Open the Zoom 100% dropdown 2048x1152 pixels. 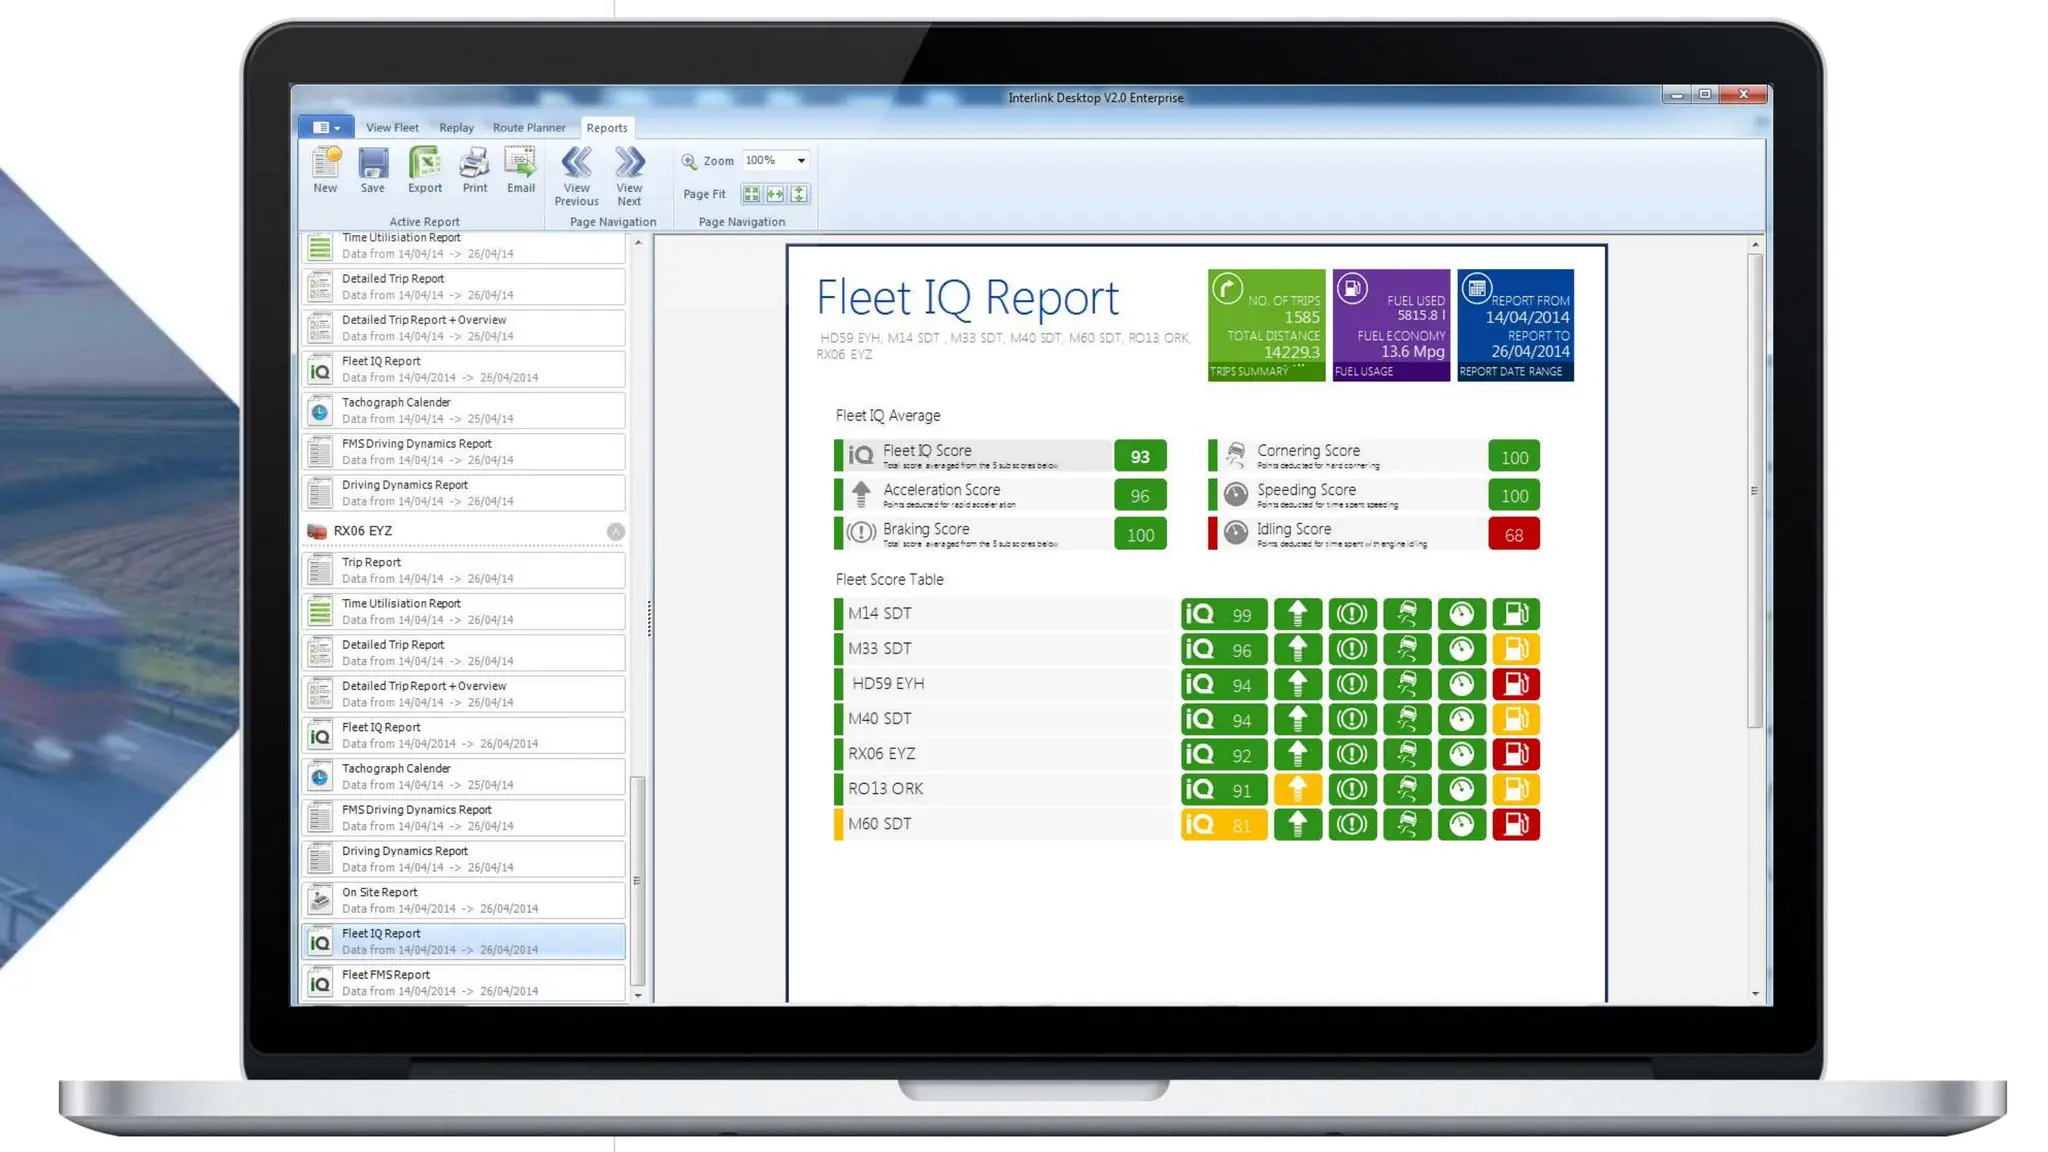tap(800, 161)
